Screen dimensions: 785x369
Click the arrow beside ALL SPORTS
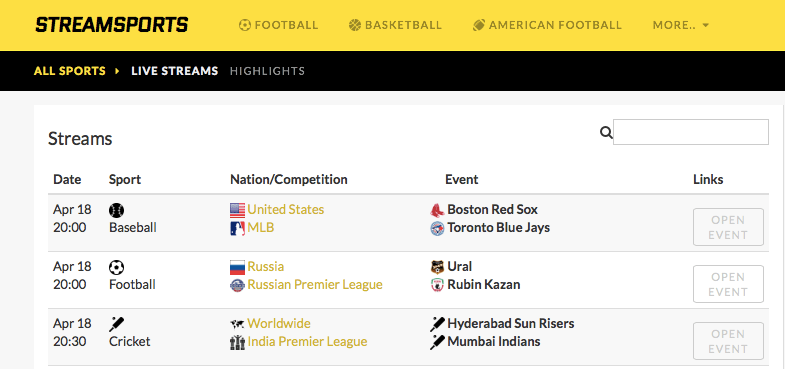(117, 71)
